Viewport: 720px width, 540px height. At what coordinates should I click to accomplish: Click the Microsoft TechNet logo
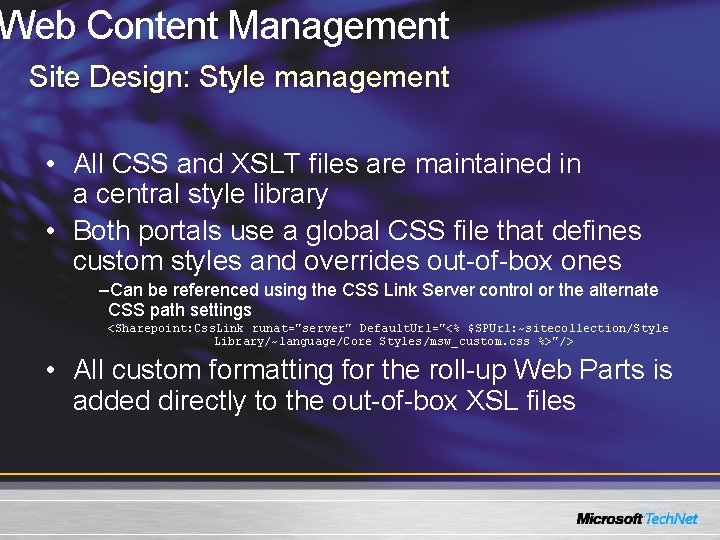tap(637, 519)
